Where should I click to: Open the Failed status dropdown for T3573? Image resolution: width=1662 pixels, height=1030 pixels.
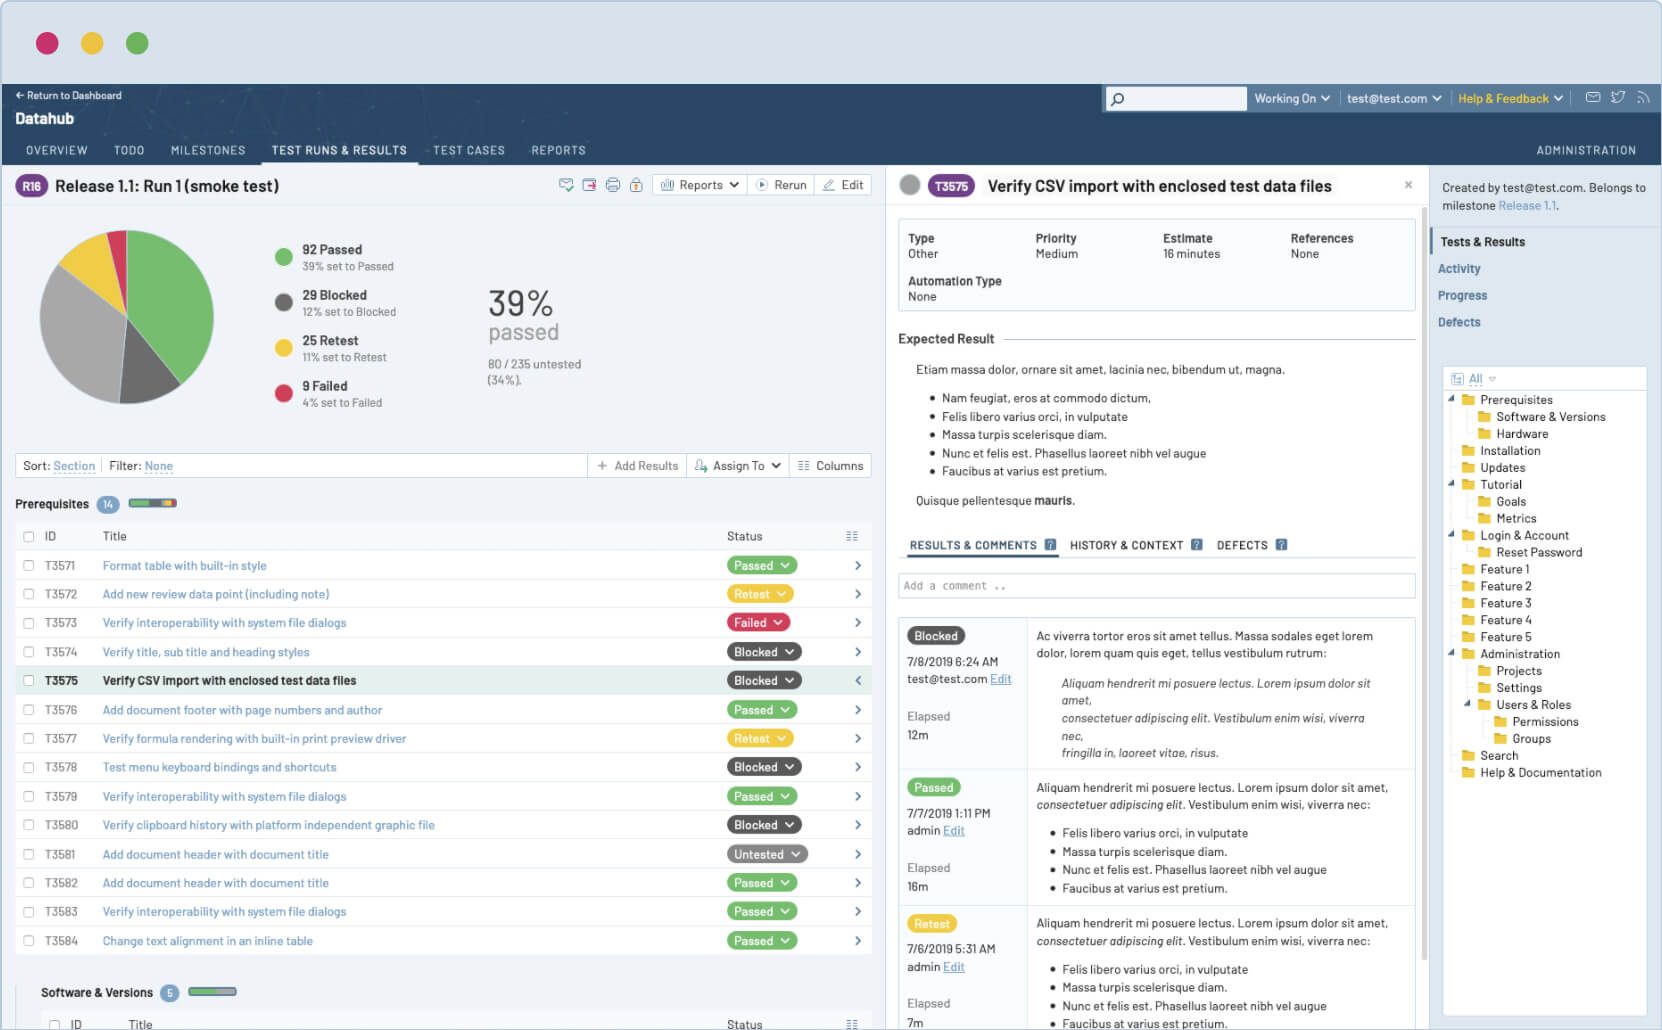[760, 623]
